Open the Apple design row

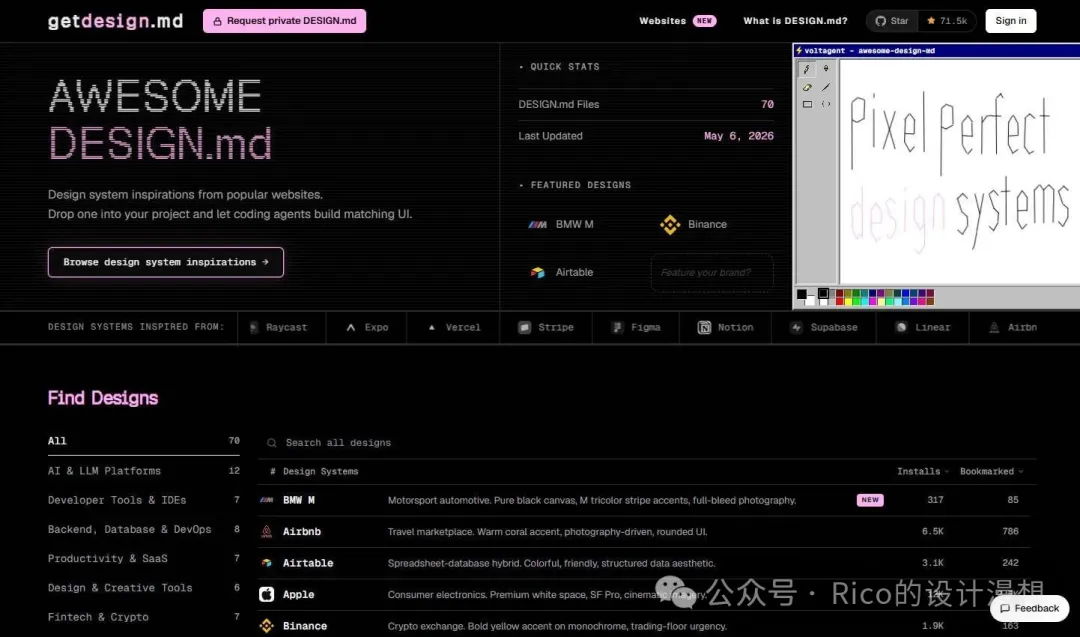tap(644, 594)
